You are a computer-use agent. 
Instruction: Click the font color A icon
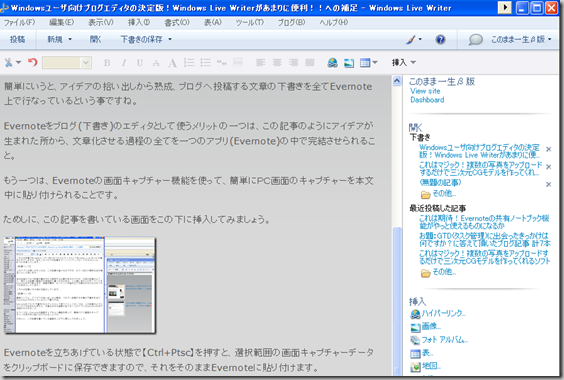click(x=172, y=63)
